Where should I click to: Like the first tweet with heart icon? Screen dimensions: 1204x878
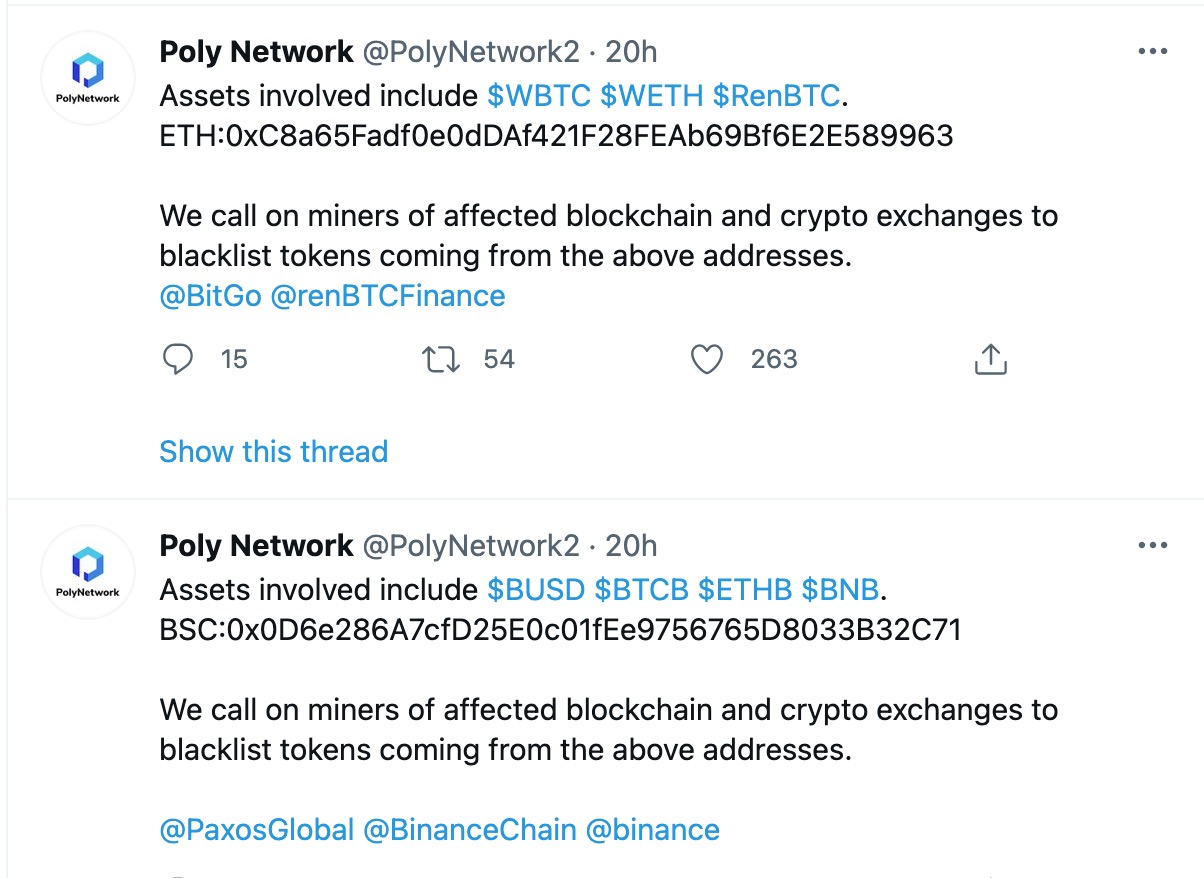707,359
